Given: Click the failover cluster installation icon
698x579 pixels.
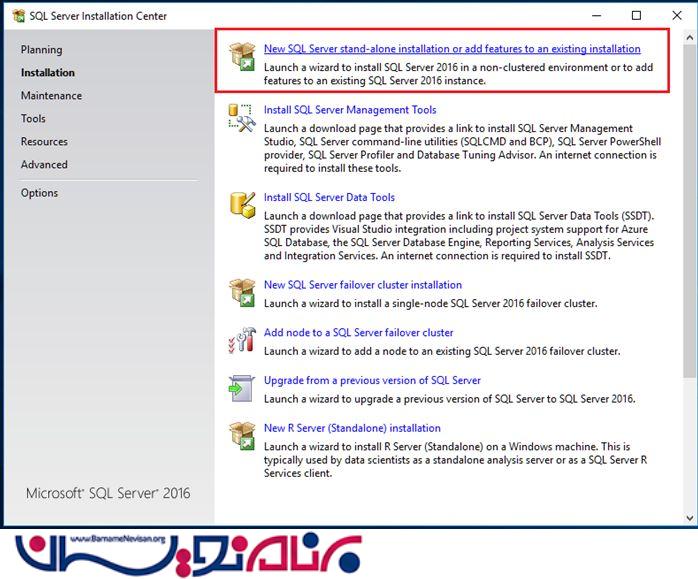Looking at the screenshot, I should click(242, 293).
